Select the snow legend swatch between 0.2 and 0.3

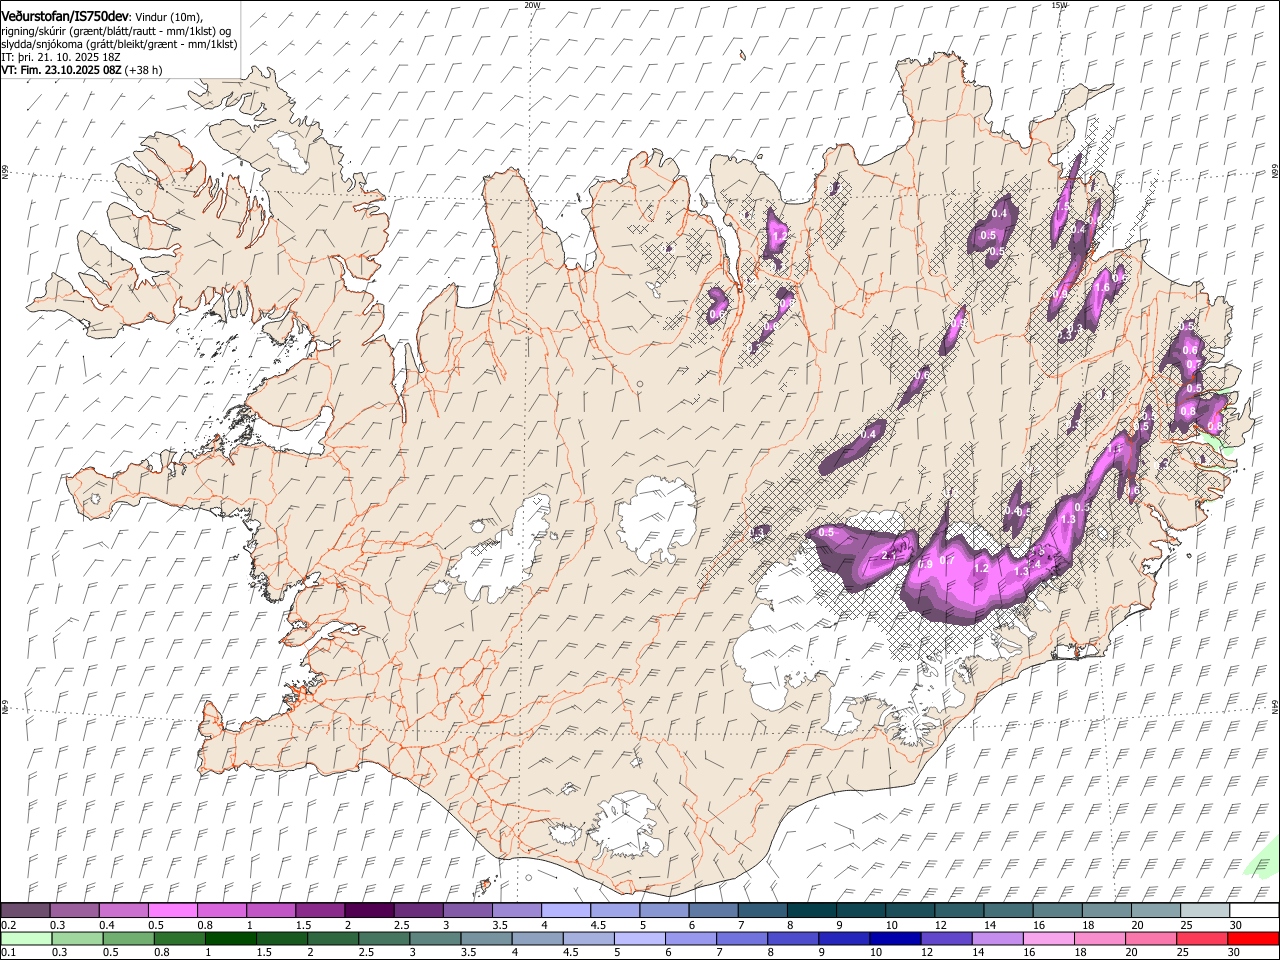click(25, 911)
